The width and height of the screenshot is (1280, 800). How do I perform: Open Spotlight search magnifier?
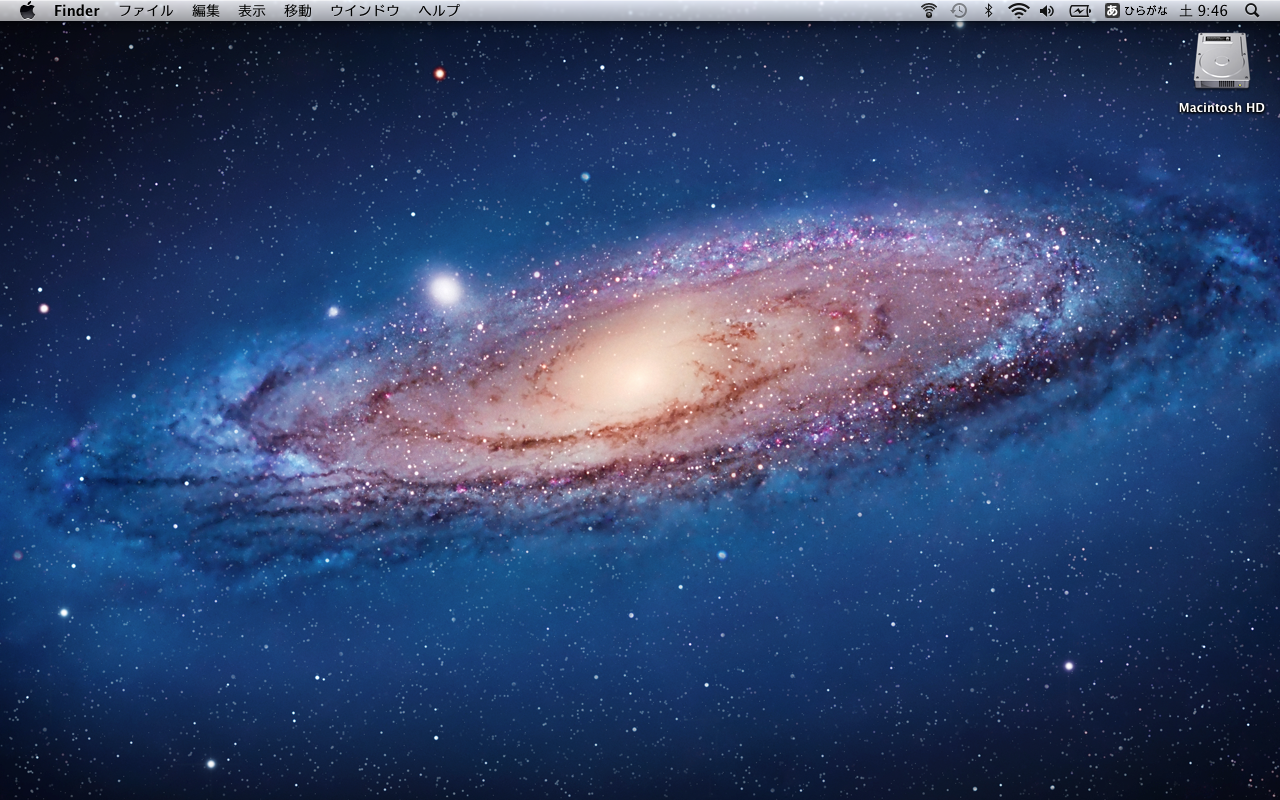coord(1253,10)
